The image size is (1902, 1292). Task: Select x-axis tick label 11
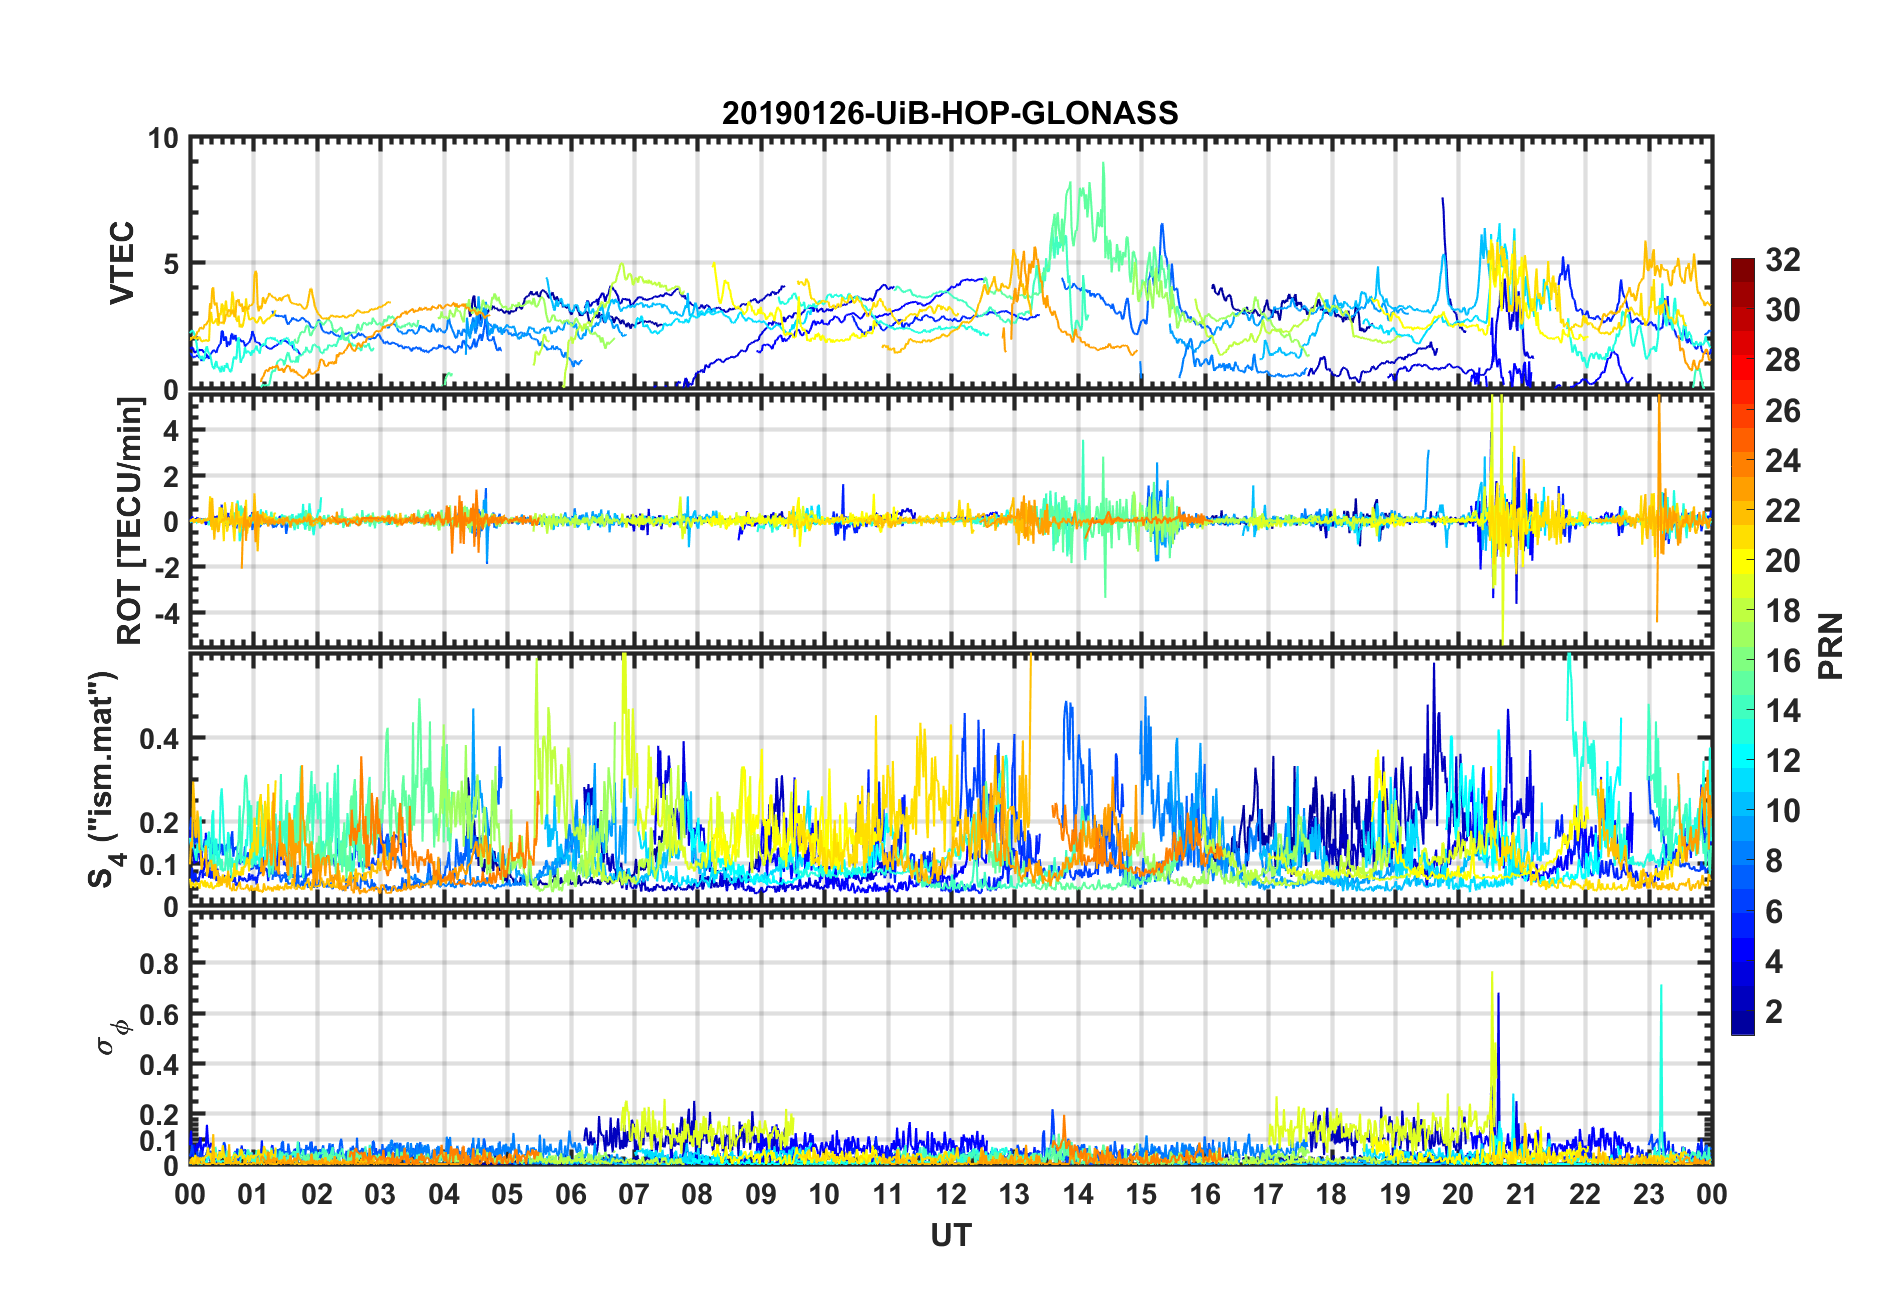click(888, 1194)
